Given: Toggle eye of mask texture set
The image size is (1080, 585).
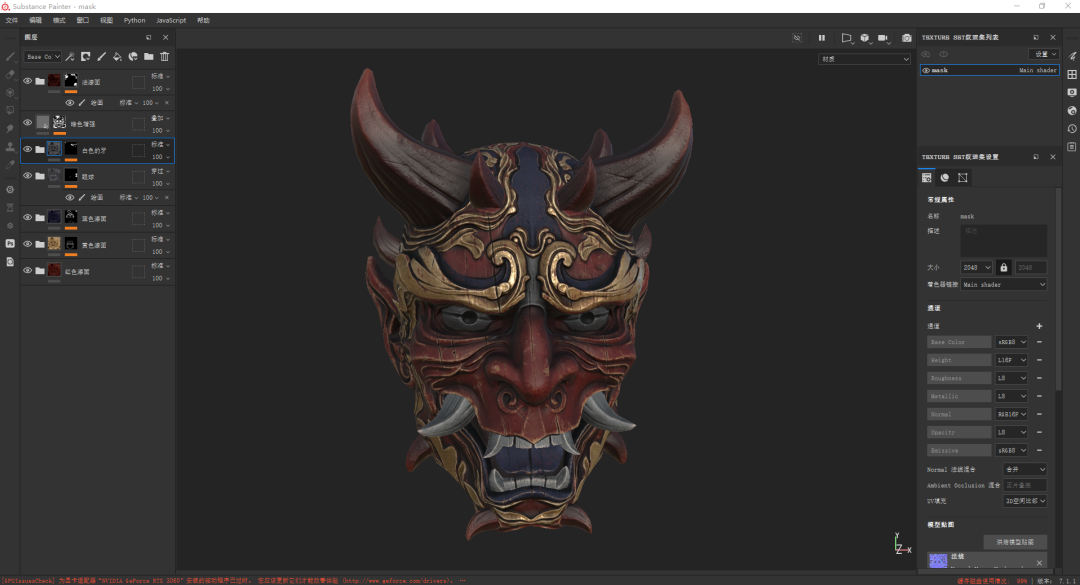Looking at the screenshot, I should coord(926,70).
